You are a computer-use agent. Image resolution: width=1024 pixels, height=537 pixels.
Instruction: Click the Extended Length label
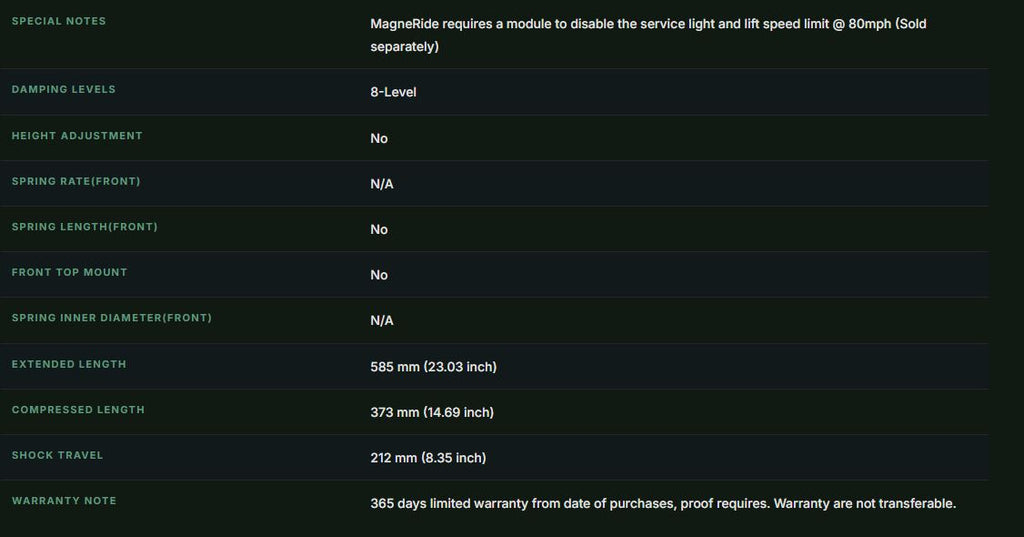coord(69,364)
